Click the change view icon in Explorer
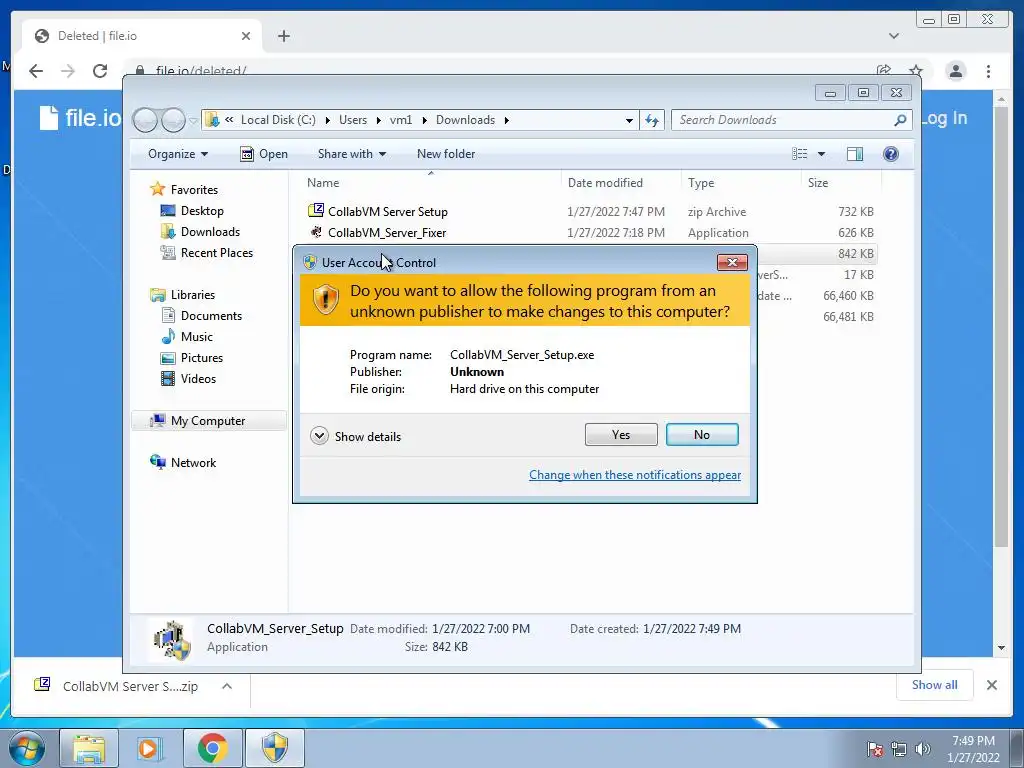 [x=799, y=153]
